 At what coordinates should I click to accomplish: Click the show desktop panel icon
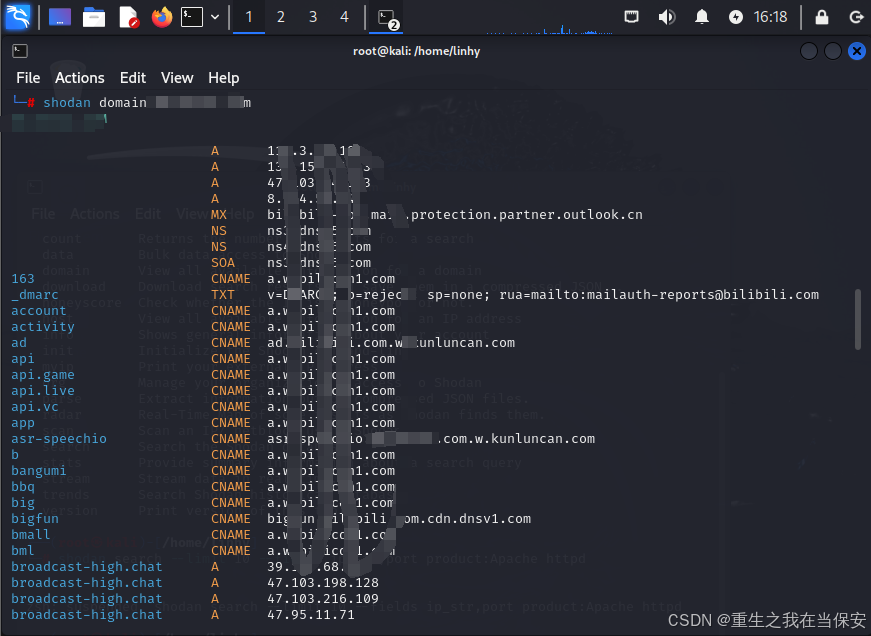point(59,17)
